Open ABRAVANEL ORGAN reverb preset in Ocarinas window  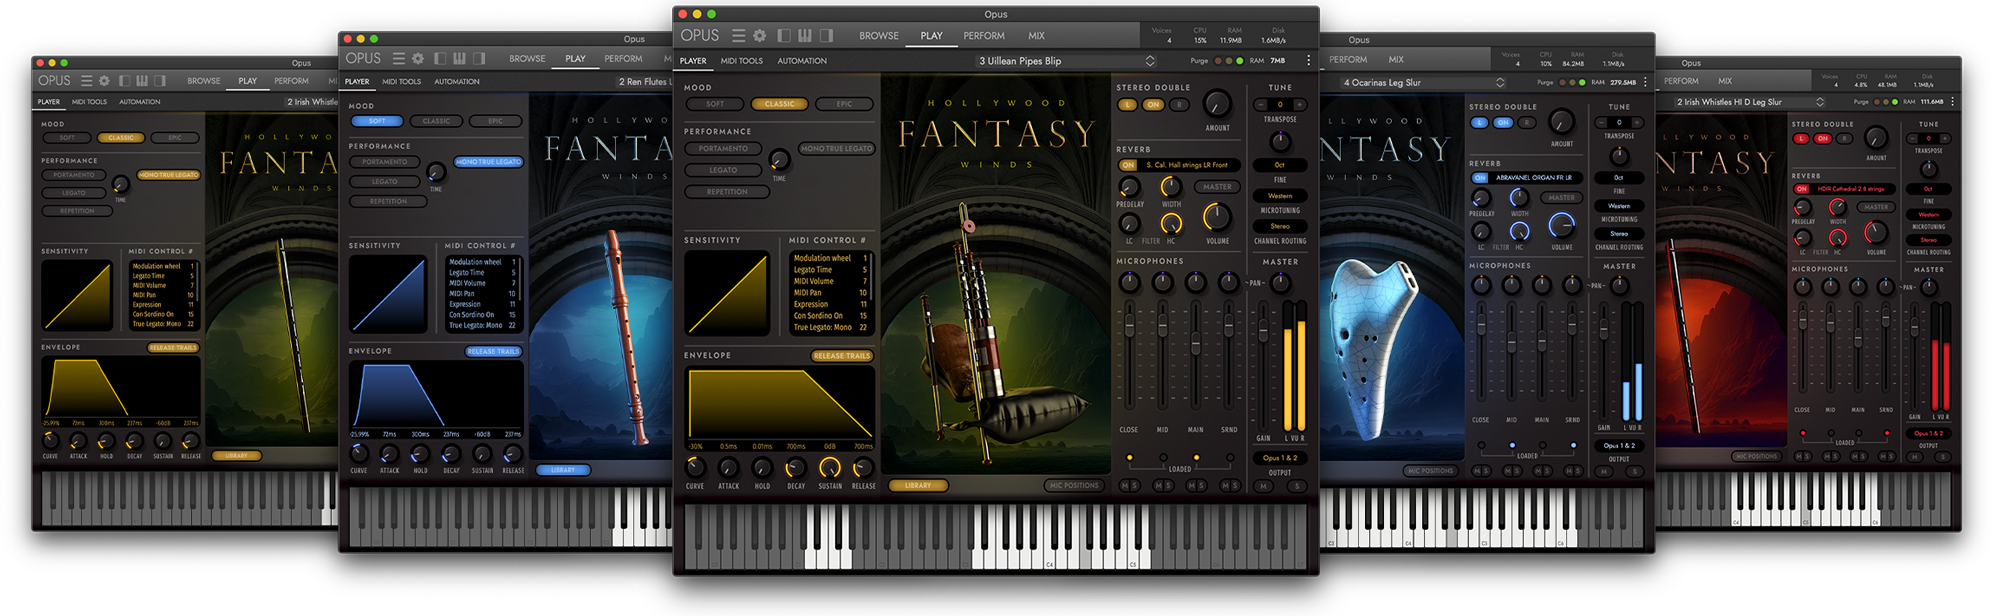pos(1534,178)
